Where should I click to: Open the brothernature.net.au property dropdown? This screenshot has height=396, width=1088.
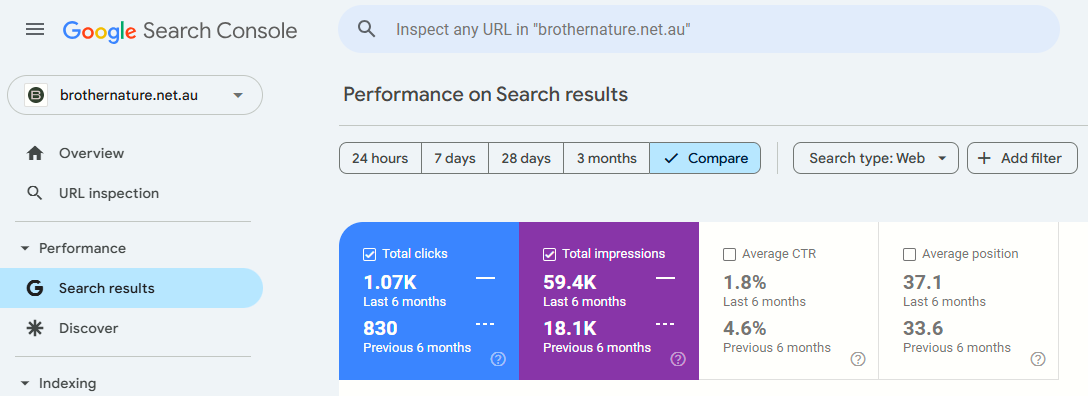pos(135,95)
